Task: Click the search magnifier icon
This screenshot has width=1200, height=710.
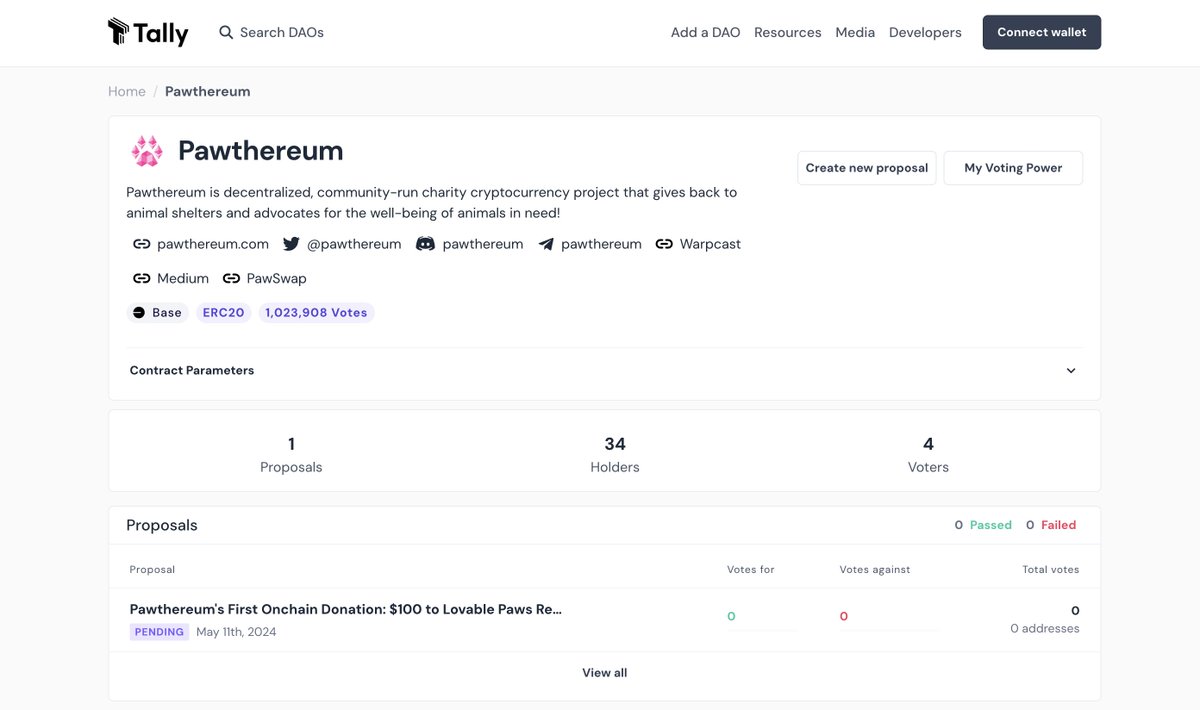Action: [x=227, y=32]
